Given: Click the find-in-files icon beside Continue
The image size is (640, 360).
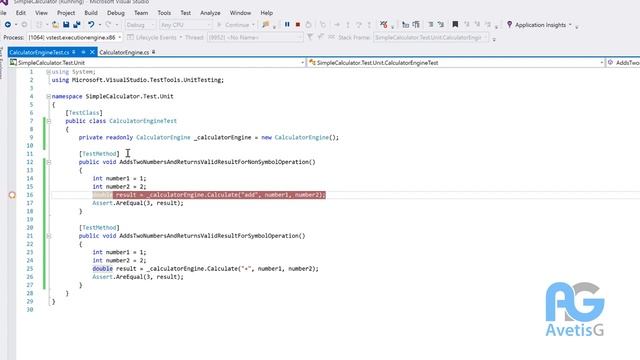Looking at the screenshot, I should (266, 25).
